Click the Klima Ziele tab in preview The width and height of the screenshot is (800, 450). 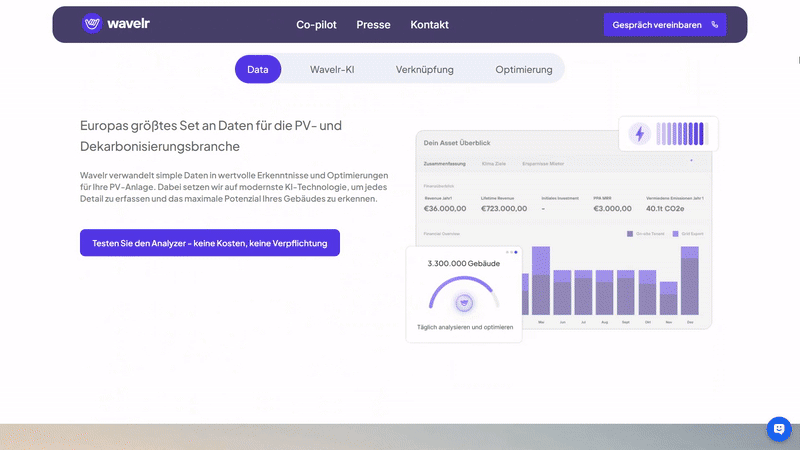(494, 164)
